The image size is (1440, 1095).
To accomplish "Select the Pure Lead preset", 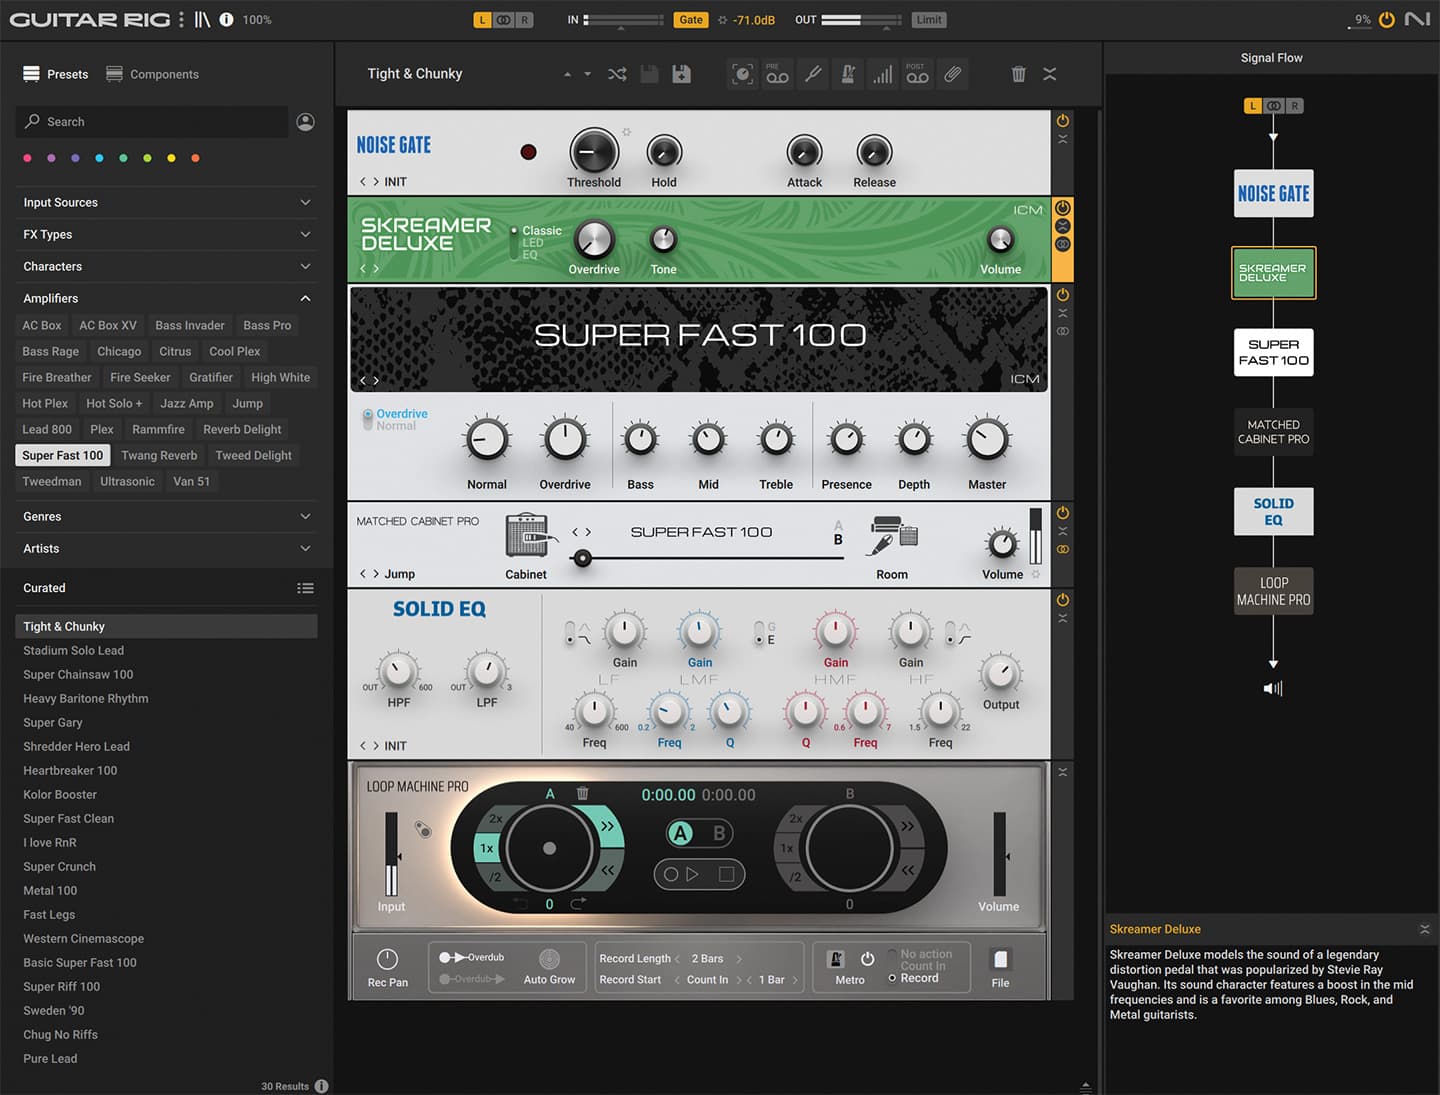I will 167,1058.
